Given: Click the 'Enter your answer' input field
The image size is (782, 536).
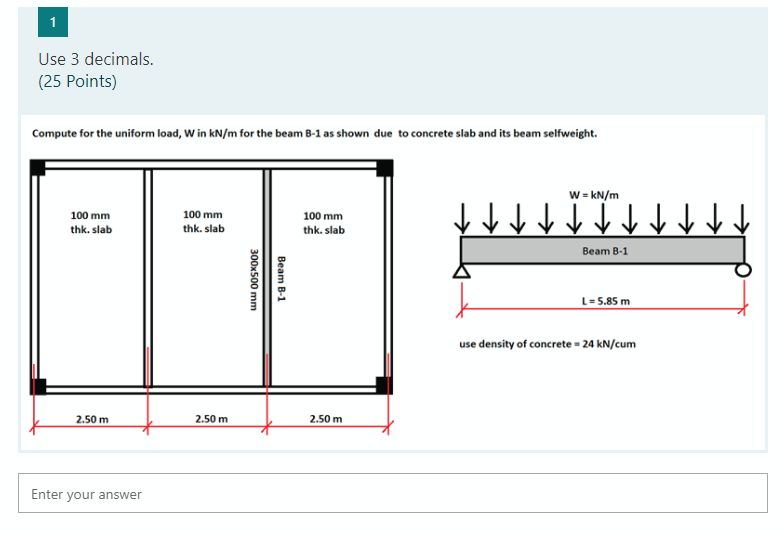Looking at the screenshot, I should (x=392, y=493).
